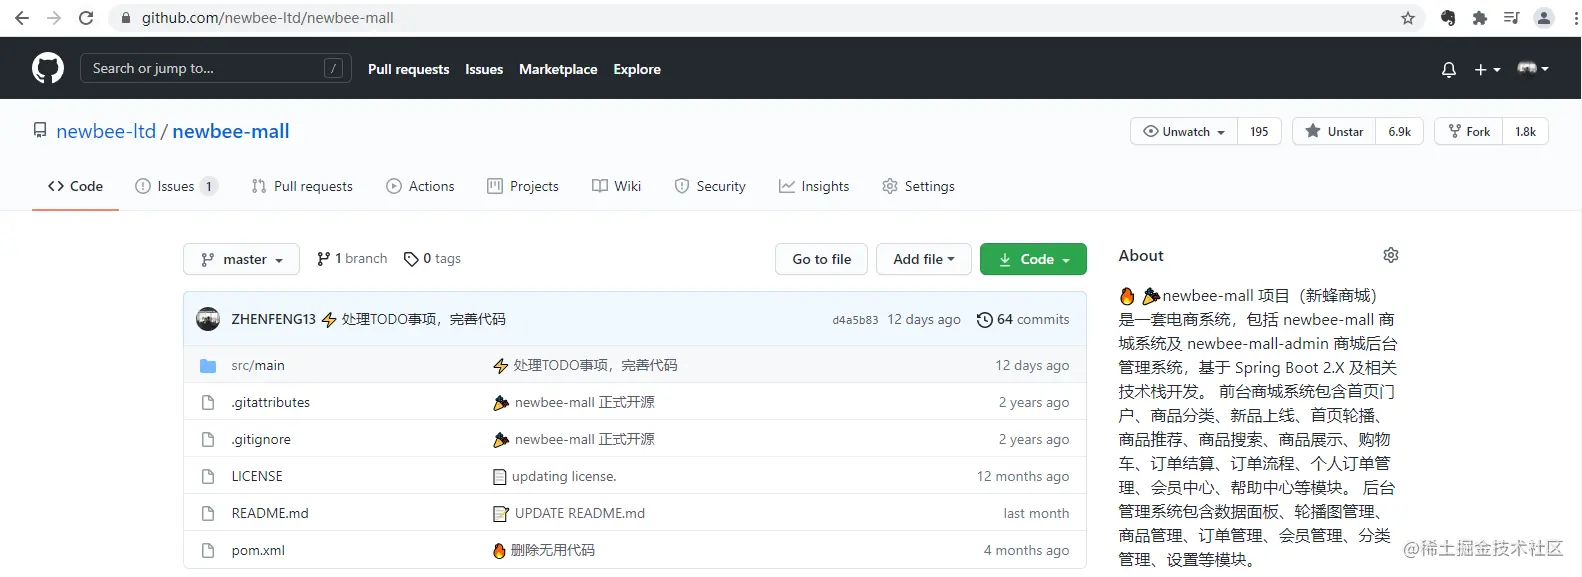
Task: Click the browser address bar URL
Action: click(x=268, y=18)
